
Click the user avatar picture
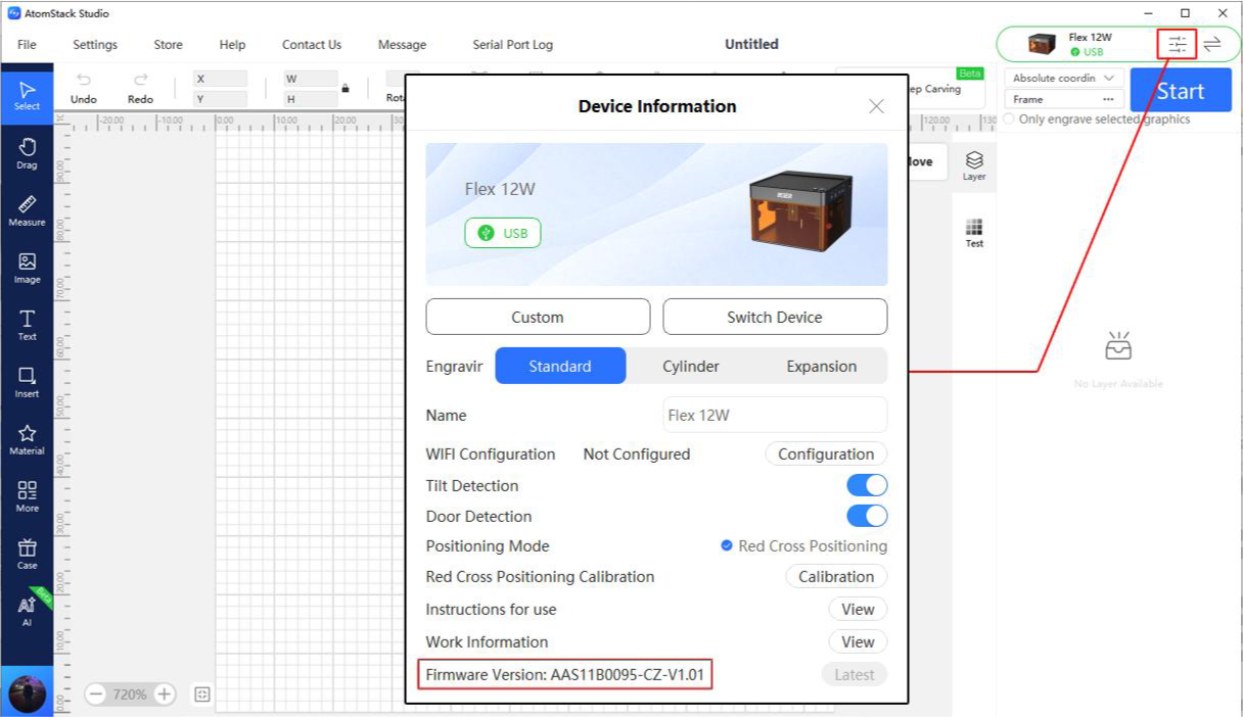click(x=27, y=694)
